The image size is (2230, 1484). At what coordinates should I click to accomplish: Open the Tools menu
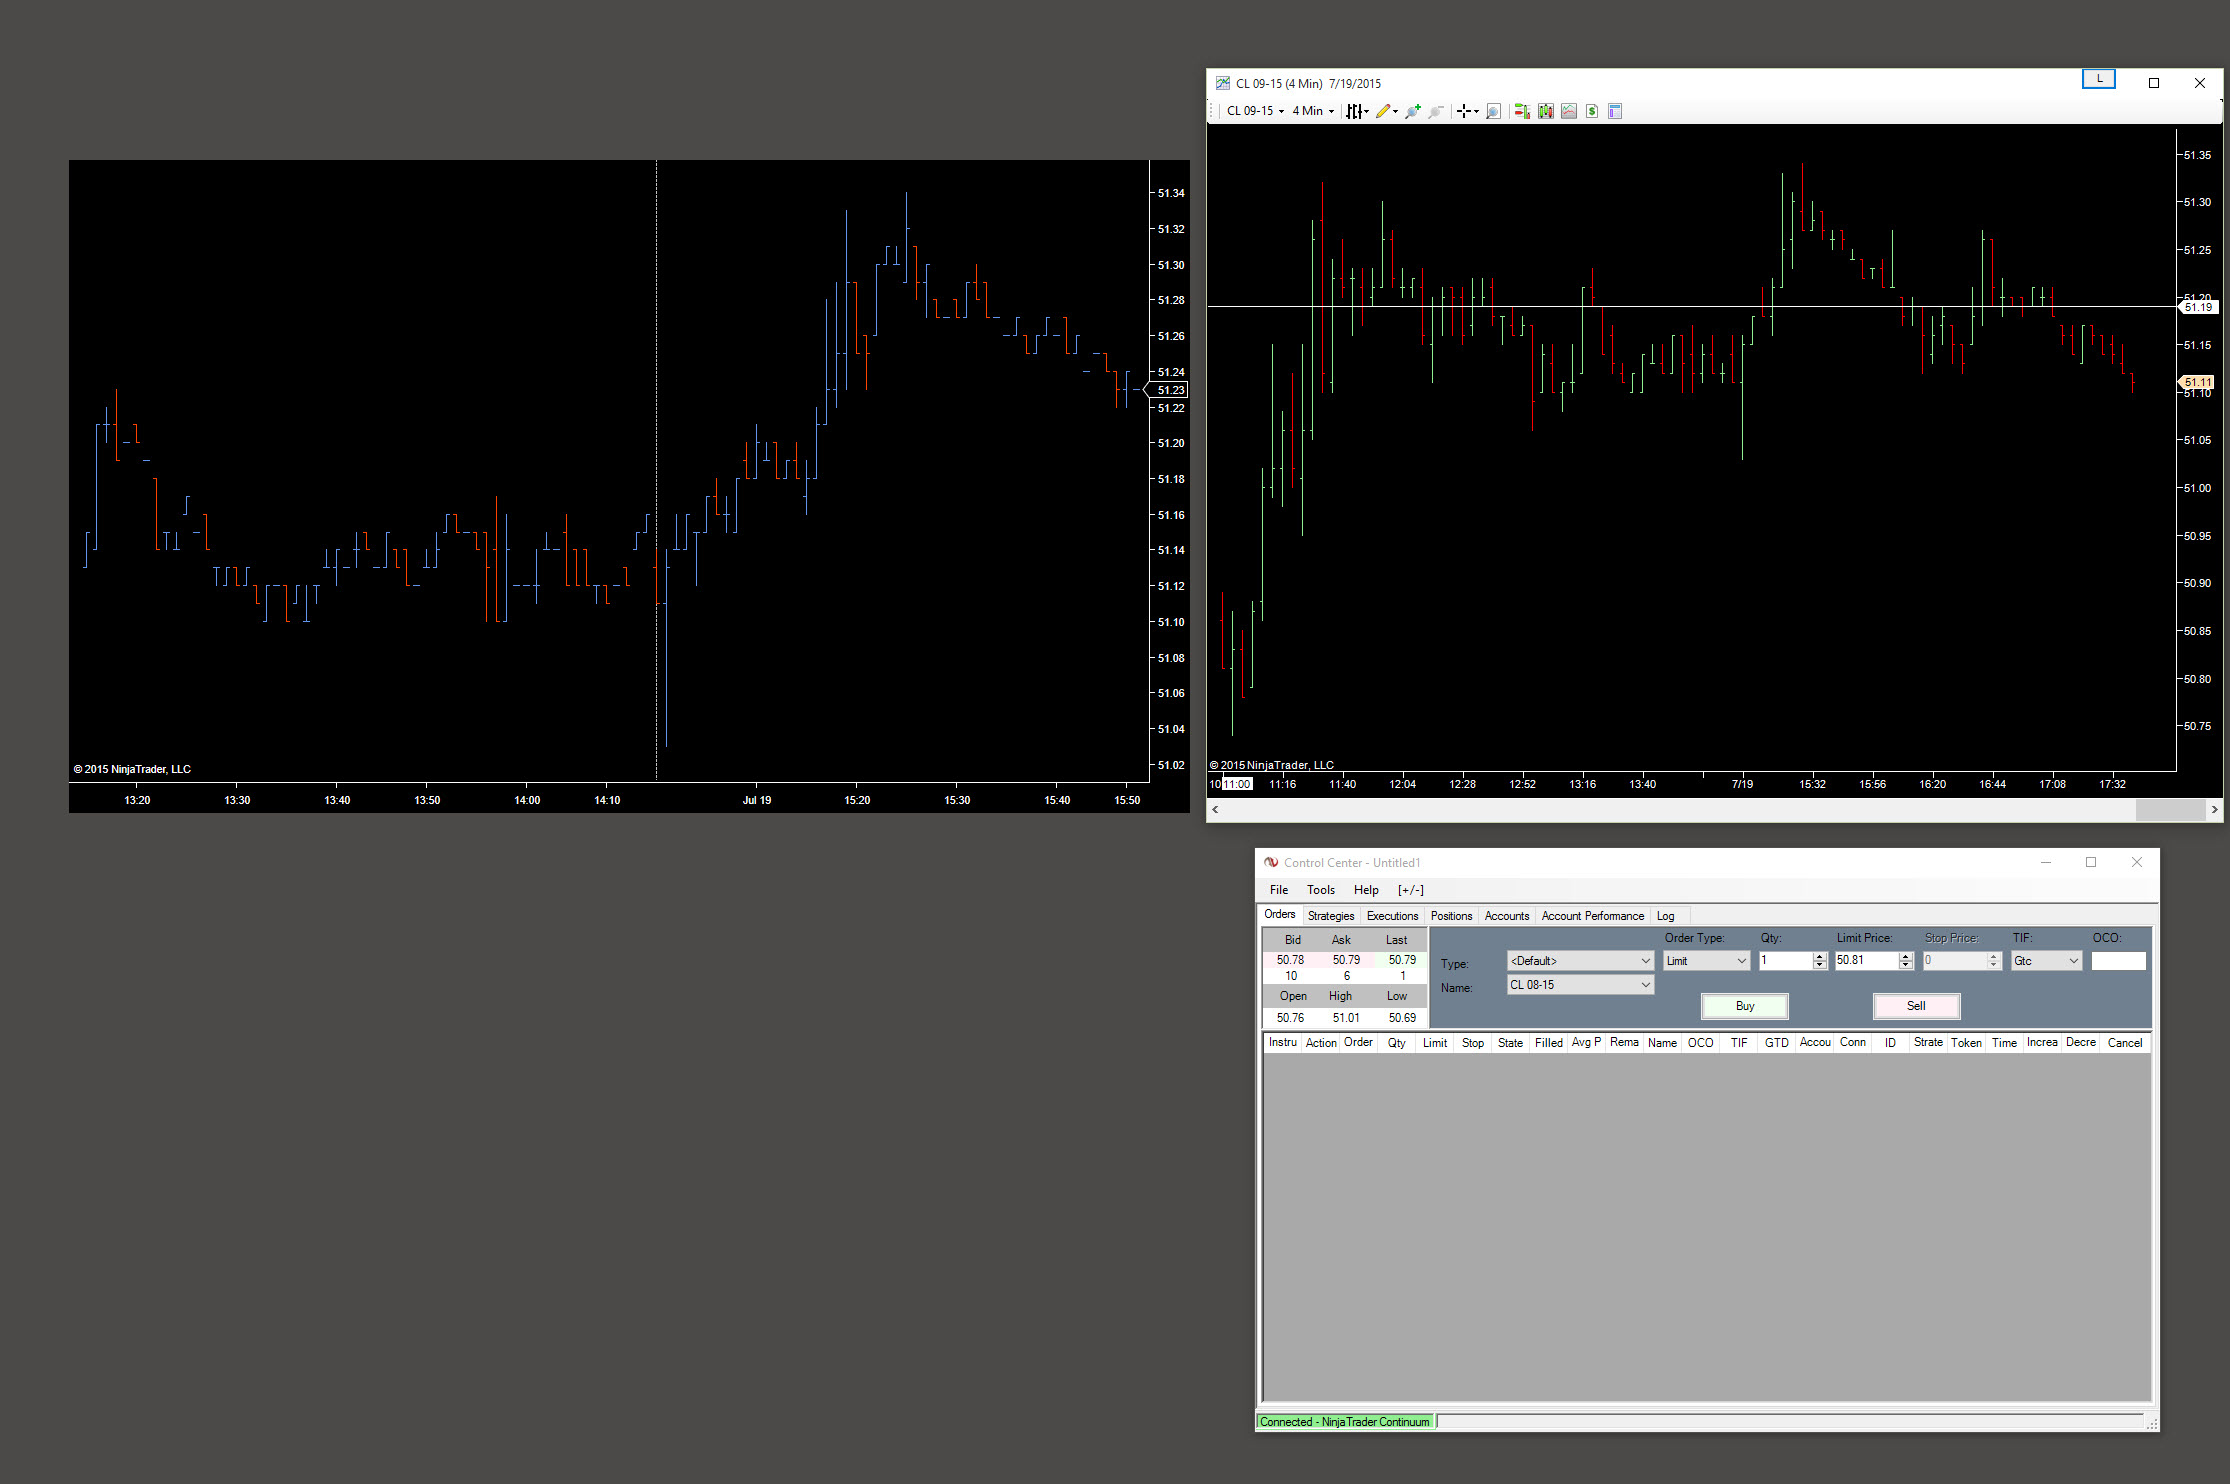1320,890
